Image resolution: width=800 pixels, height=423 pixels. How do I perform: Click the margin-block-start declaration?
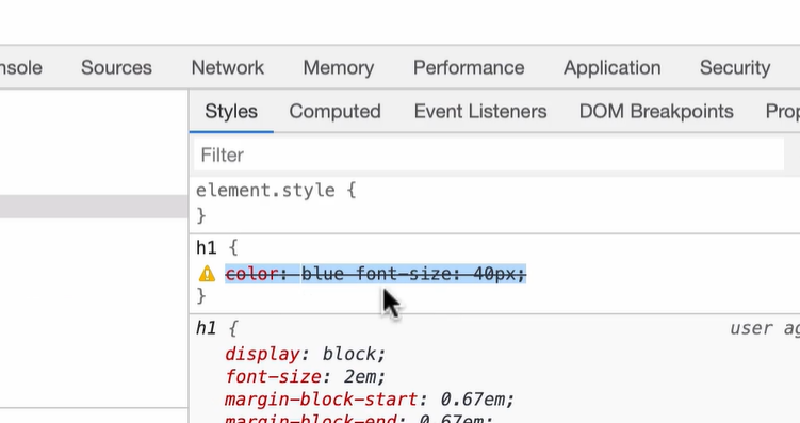click(x=369, y=399)
